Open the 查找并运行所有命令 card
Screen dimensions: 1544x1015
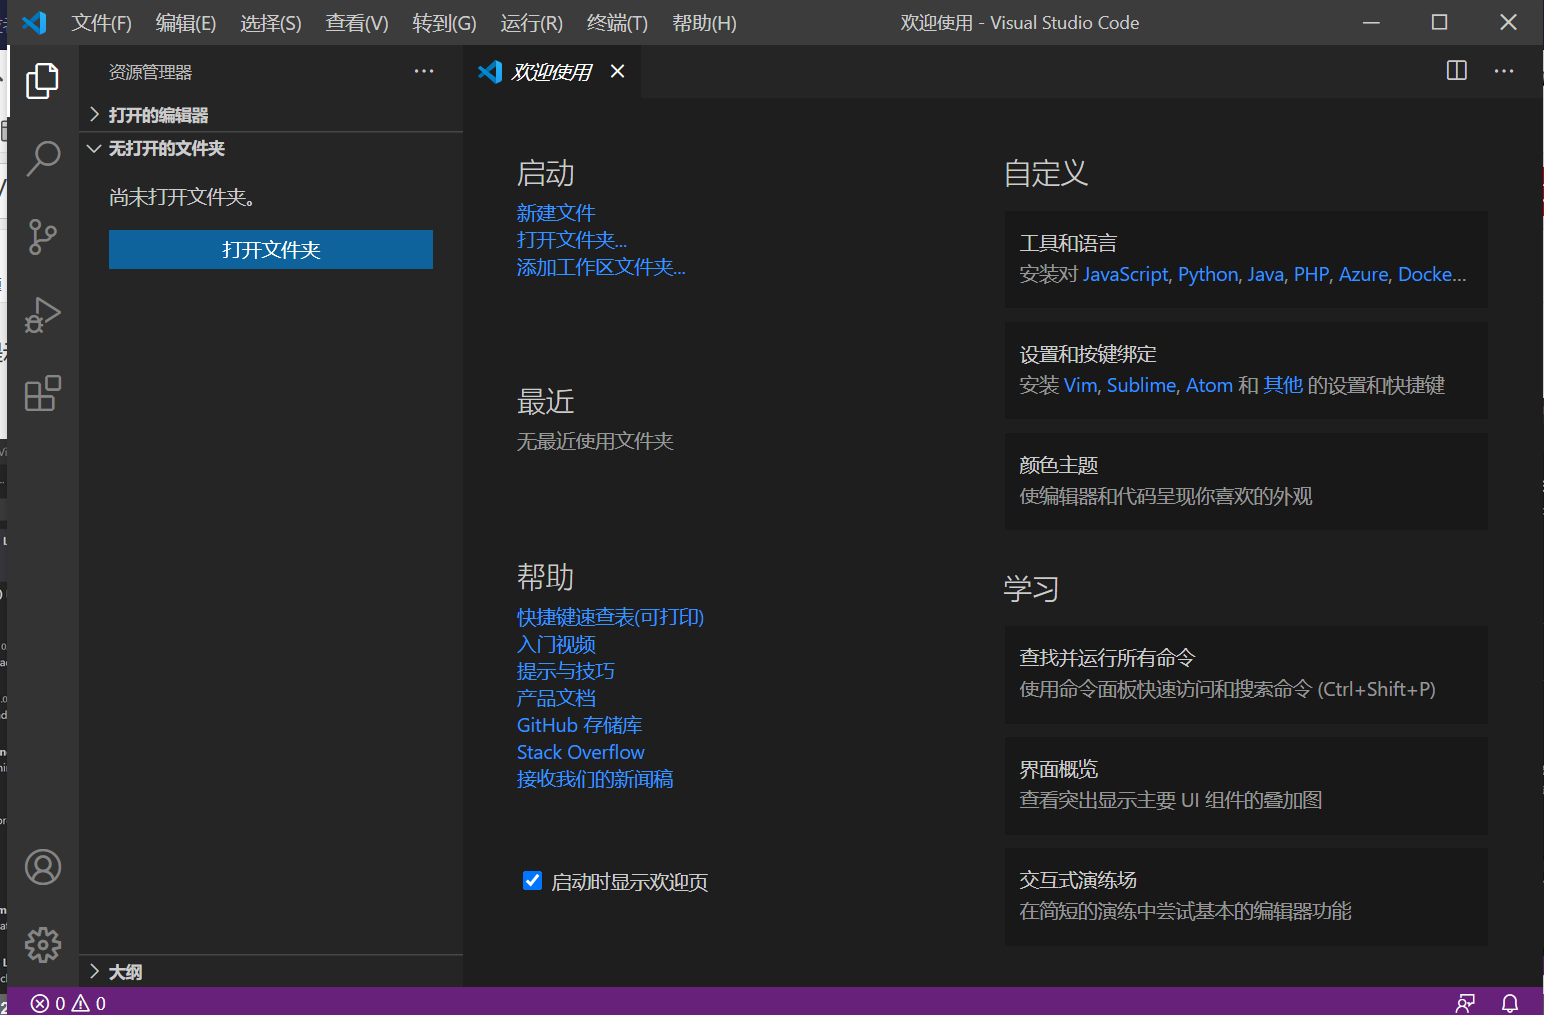pyautogui.click(x=1246, y=674)
